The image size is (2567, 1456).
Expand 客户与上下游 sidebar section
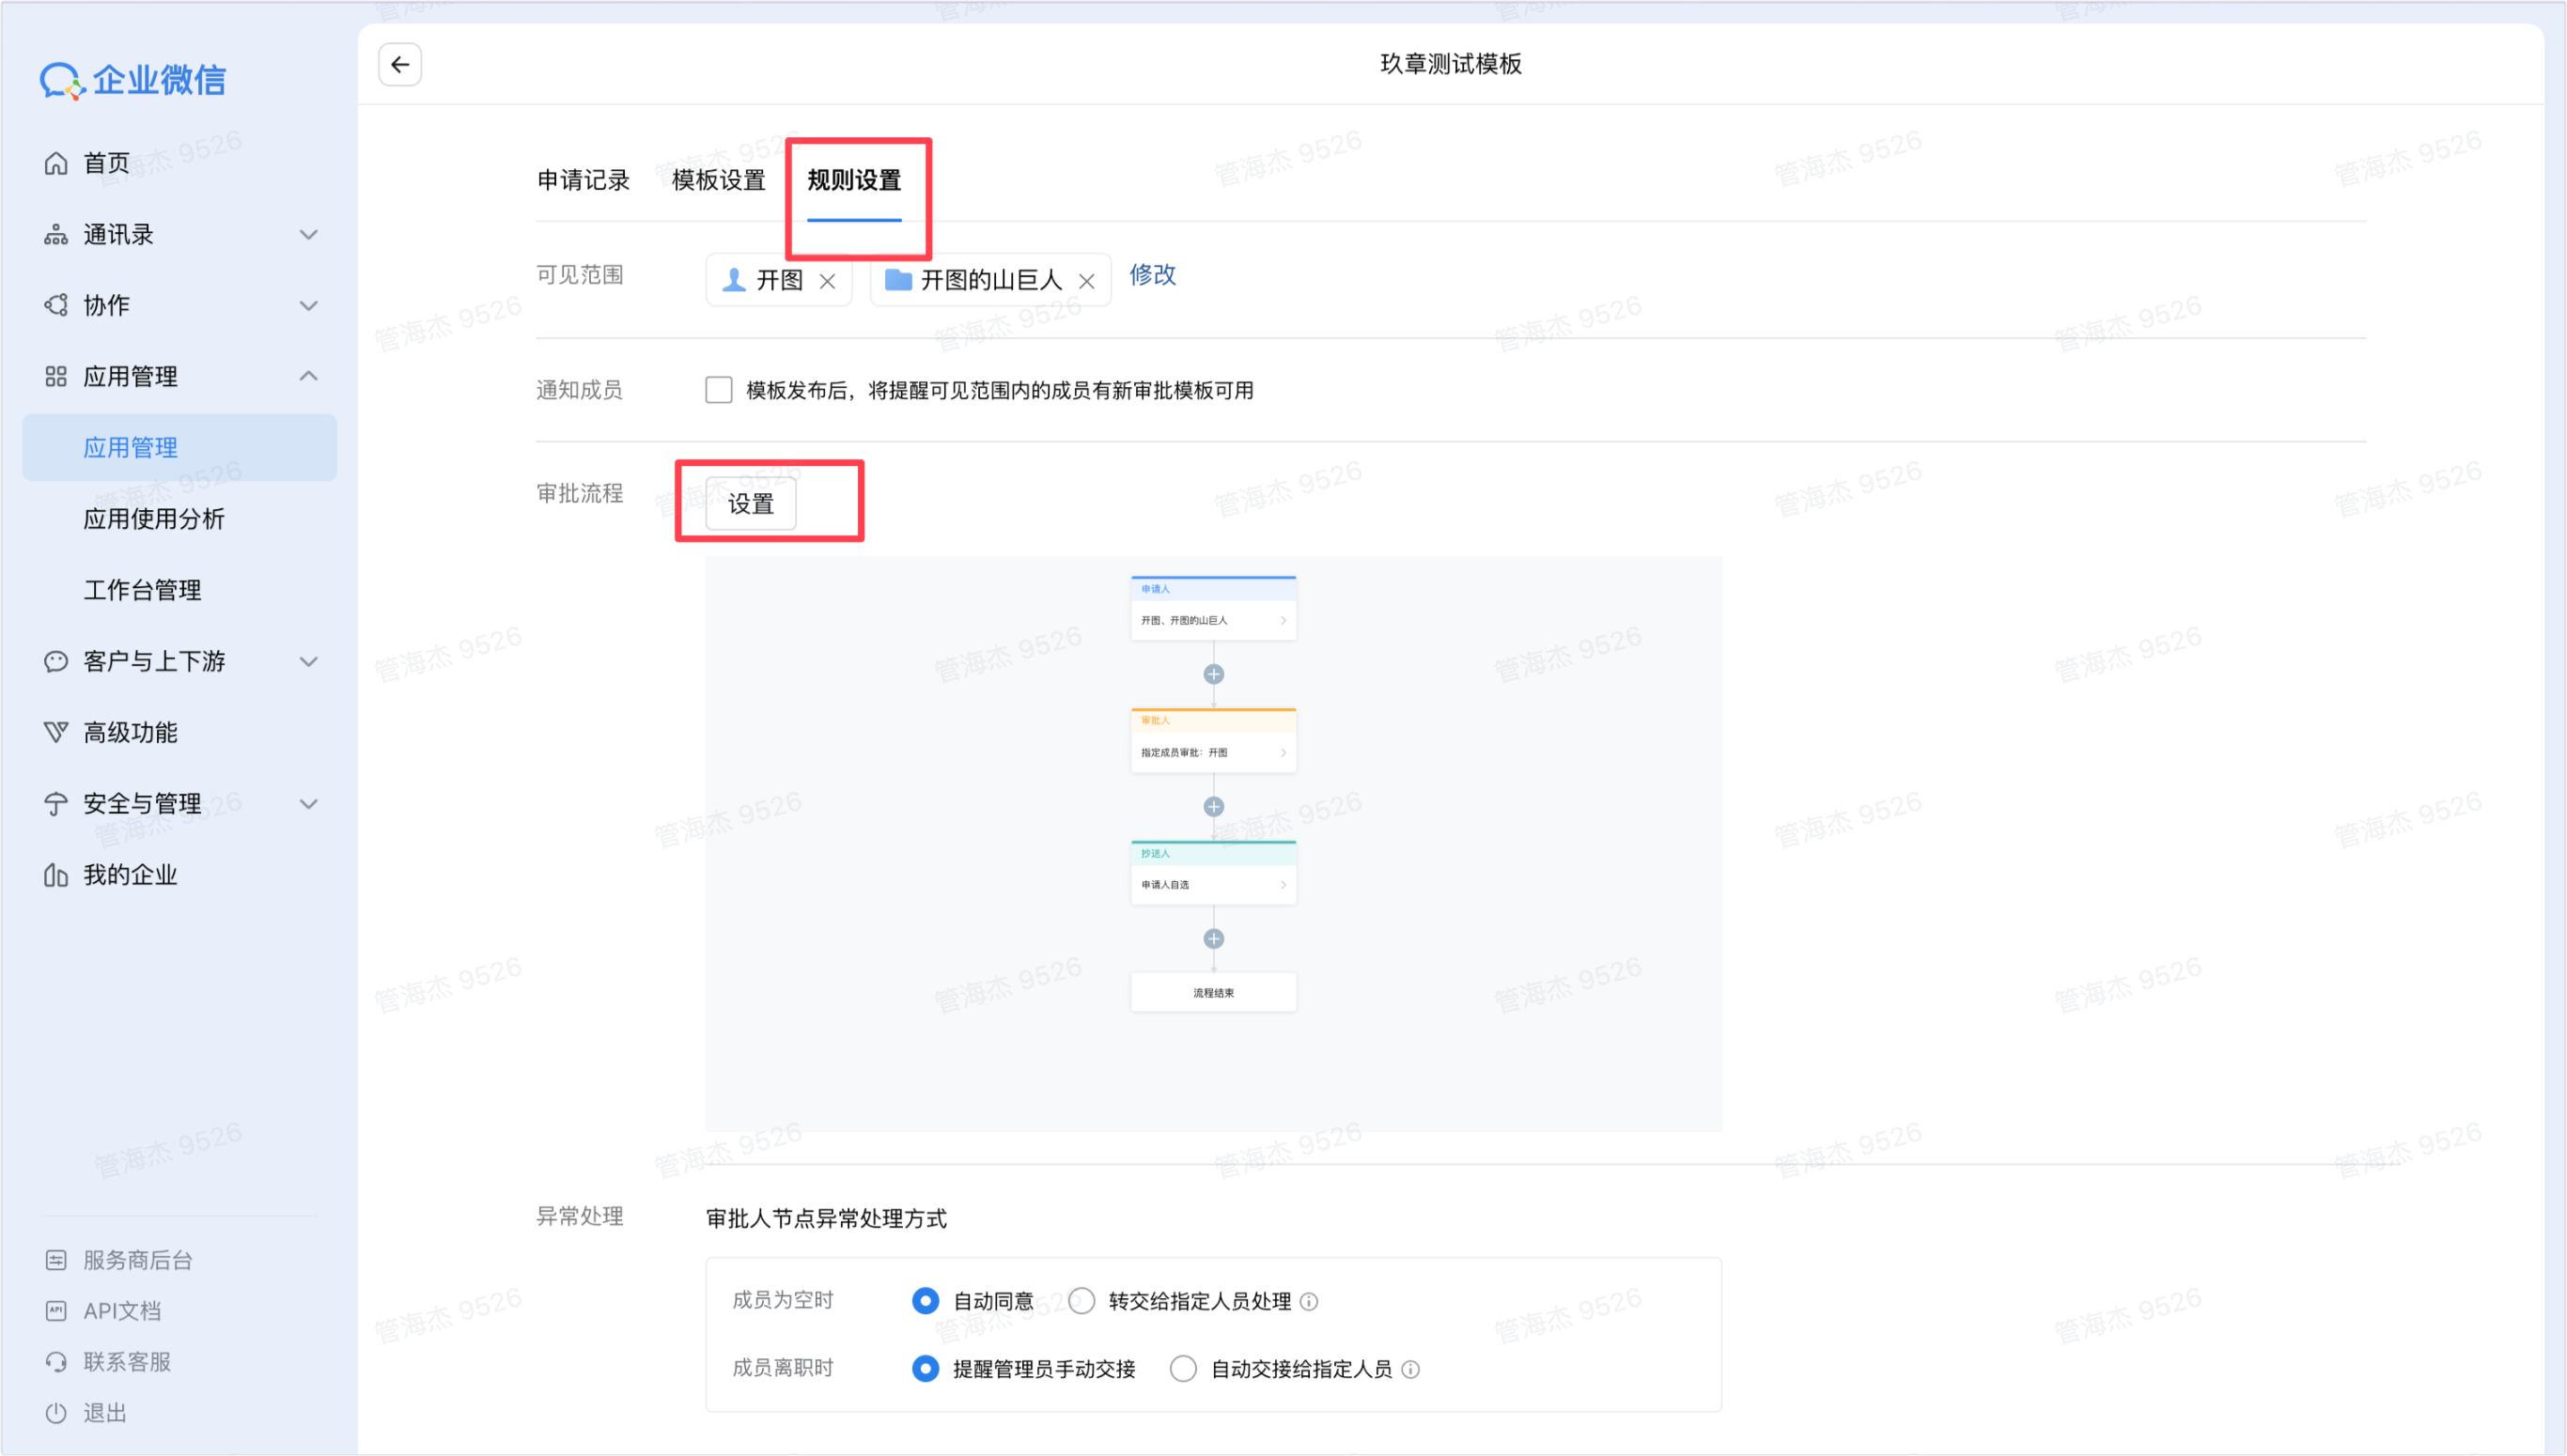pos(309,661)
